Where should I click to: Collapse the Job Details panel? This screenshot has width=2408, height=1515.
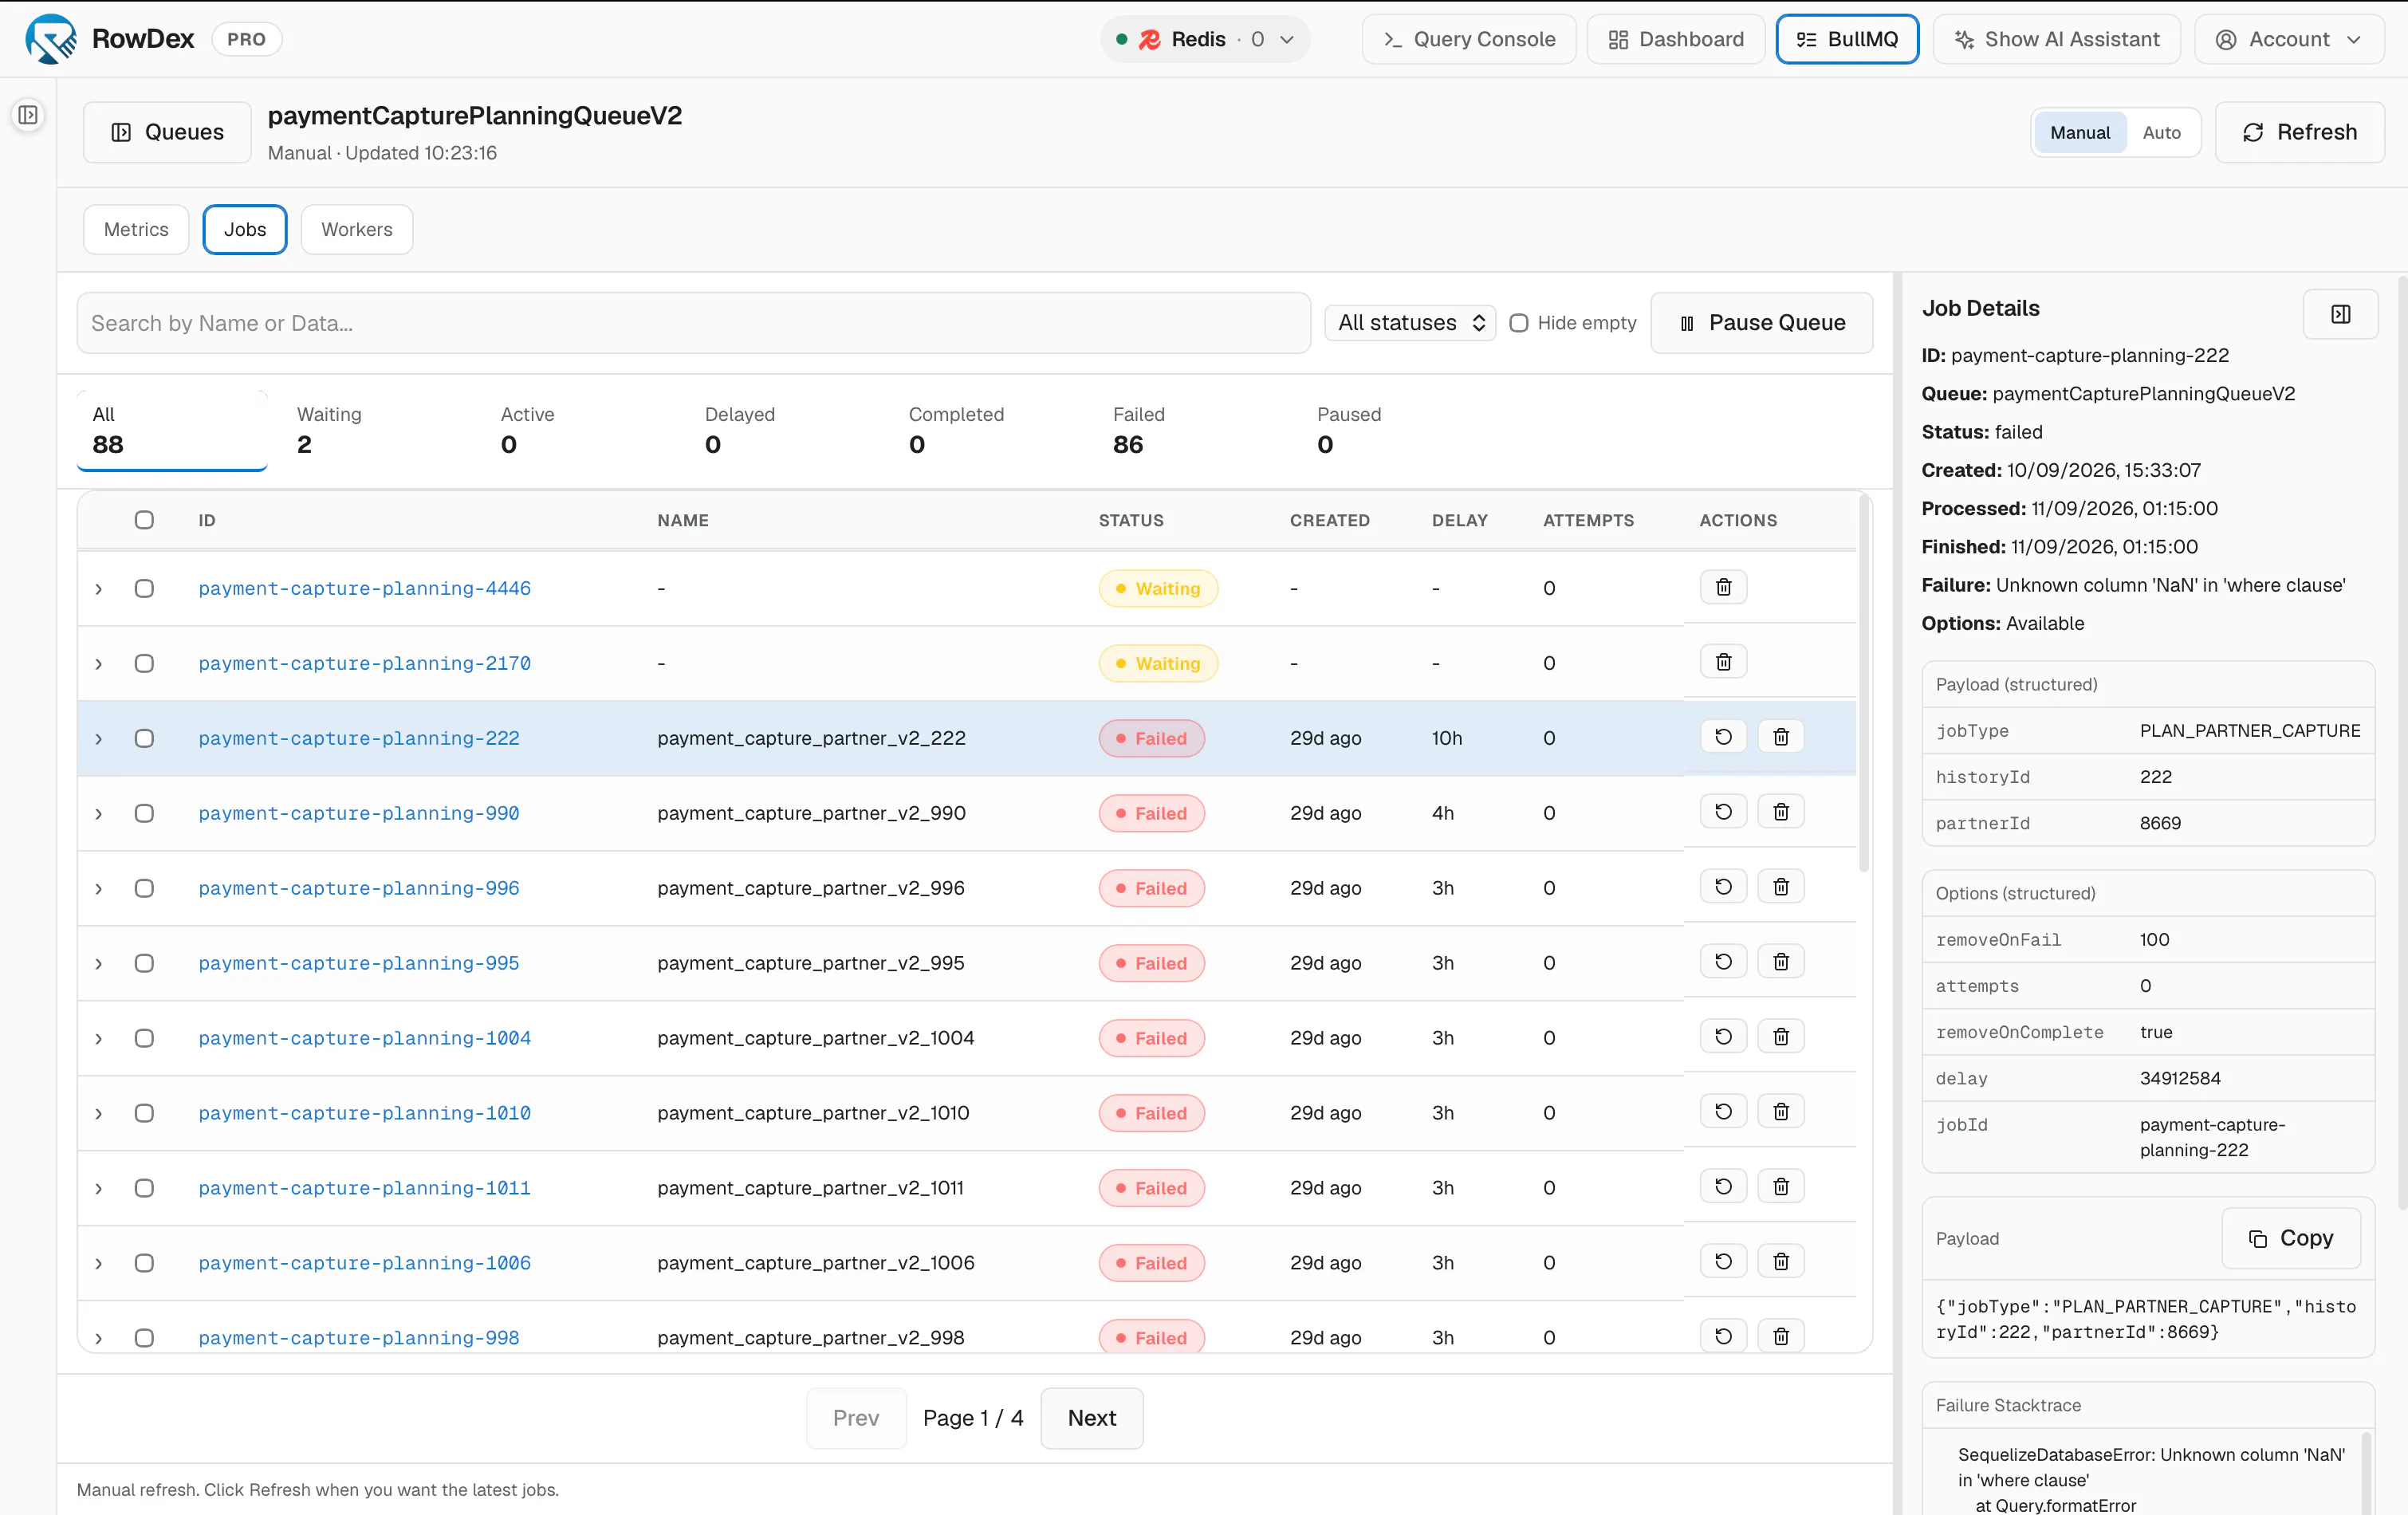[x=2340, y=314]
